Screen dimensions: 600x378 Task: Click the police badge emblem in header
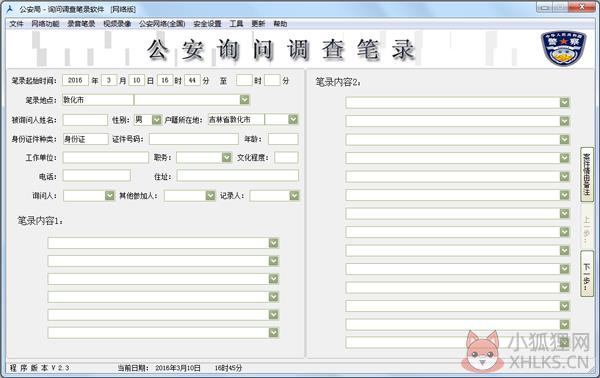point(564,49)
